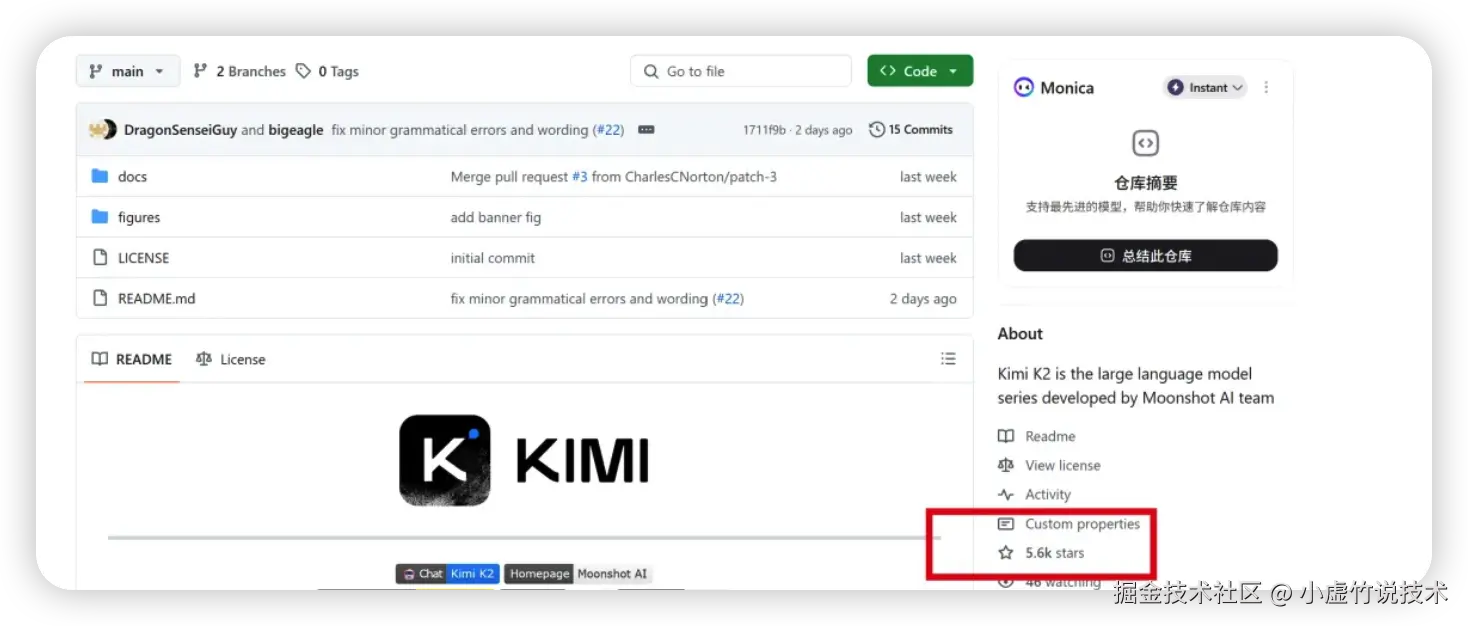Click '2 days ago' in README.md row
Viewport: 1468px width, 626px height.
click(x=923, y=299)
